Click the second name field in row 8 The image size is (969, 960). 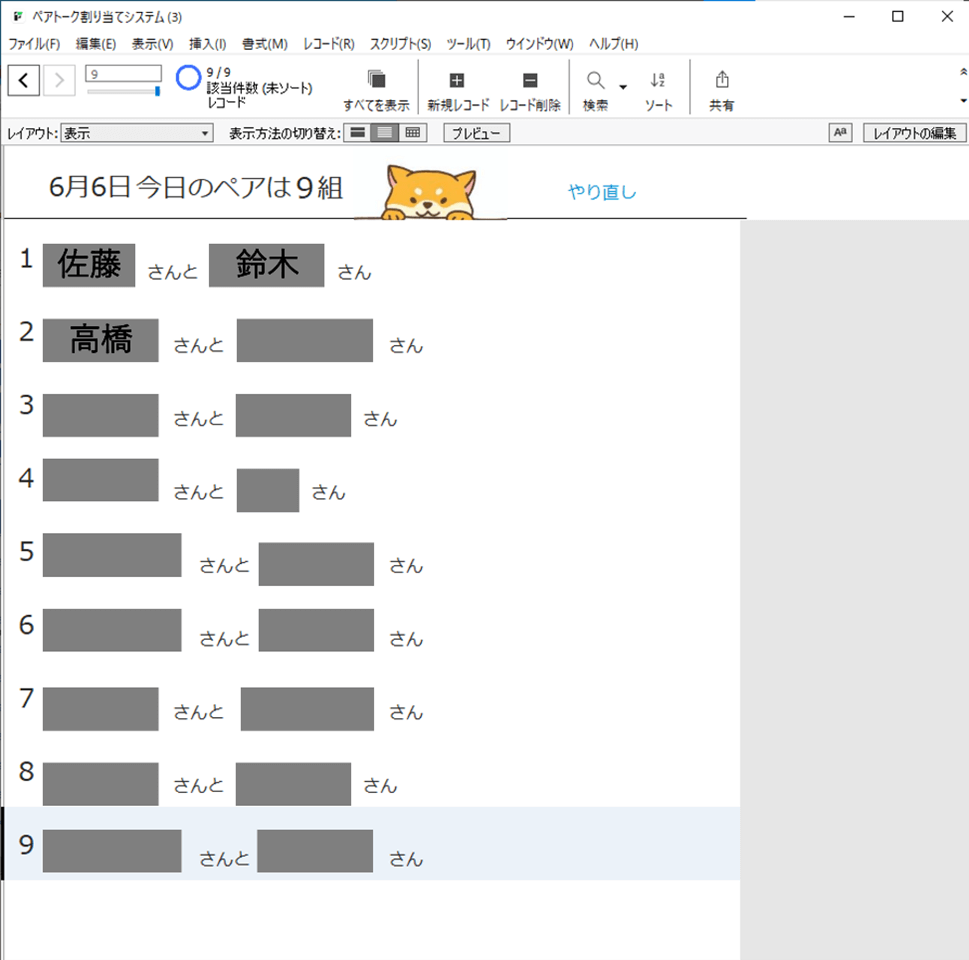point(294,784)
